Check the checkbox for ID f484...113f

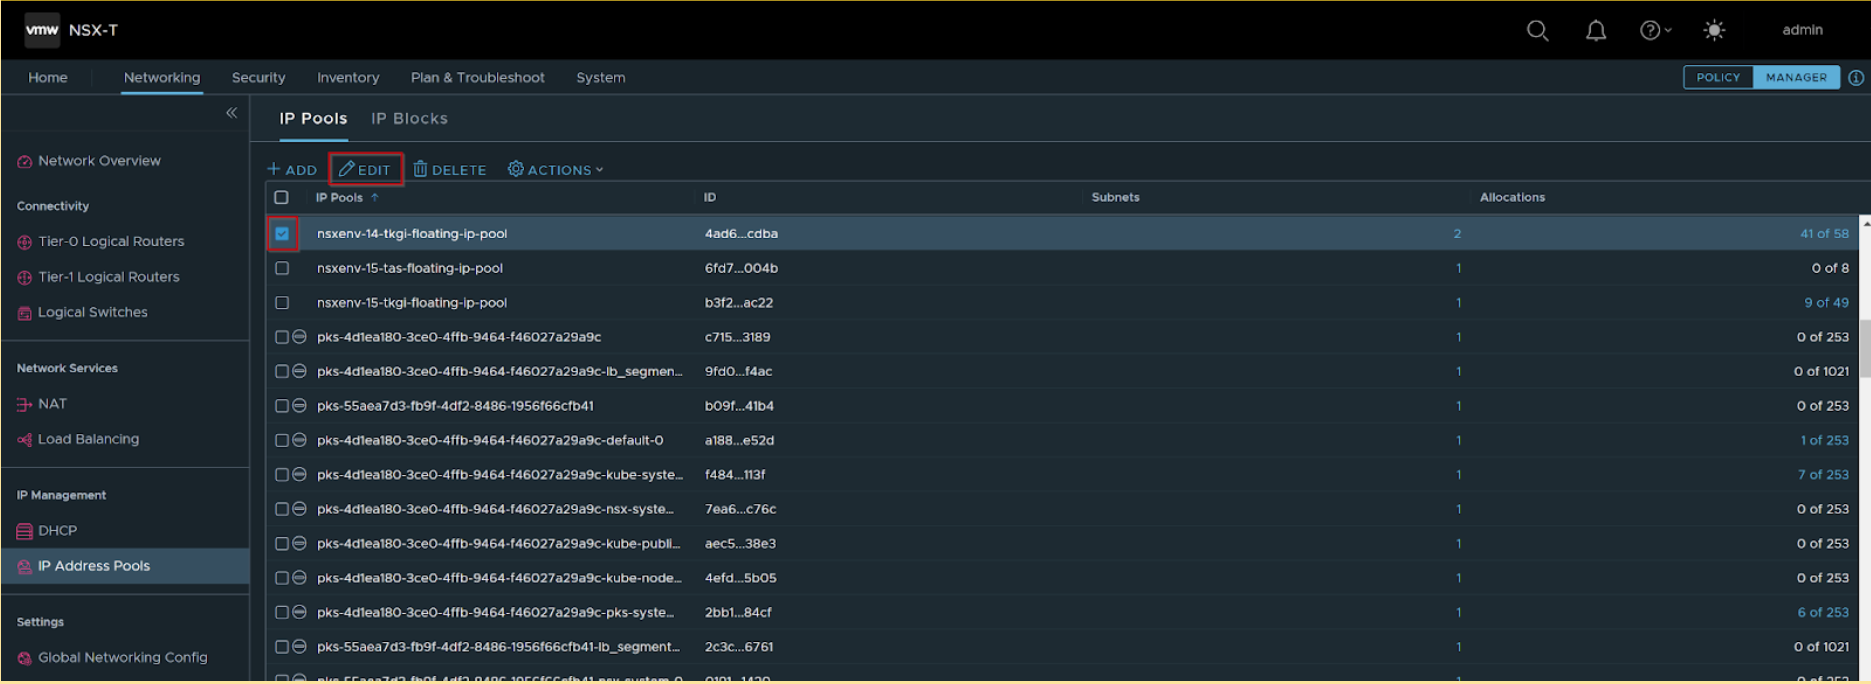click(x=282, y=475)
